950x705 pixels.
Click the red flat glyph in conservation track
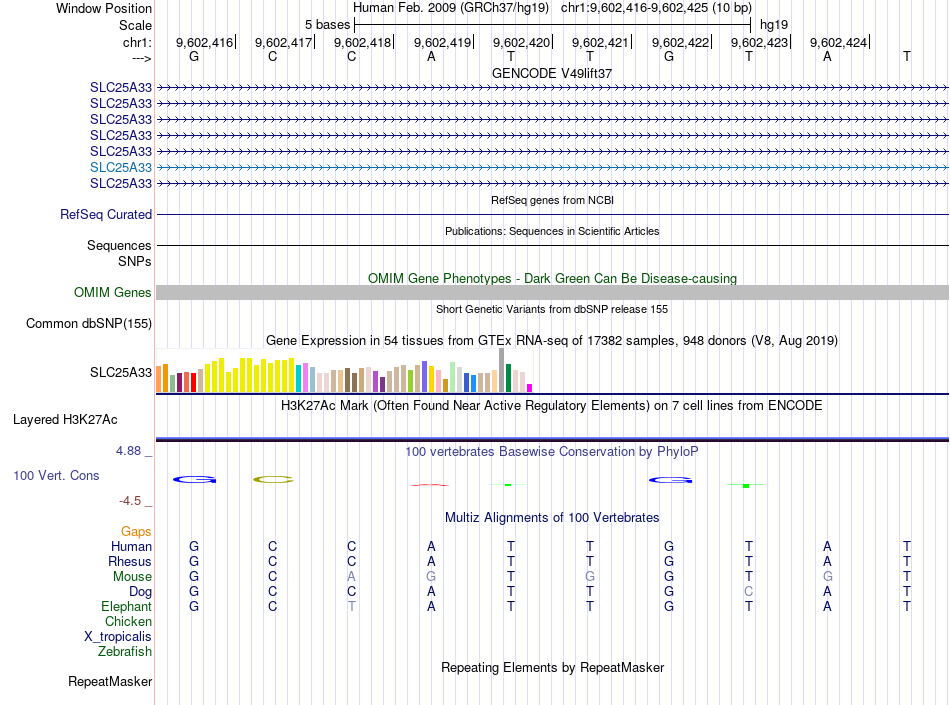click(x=430, y=485)
